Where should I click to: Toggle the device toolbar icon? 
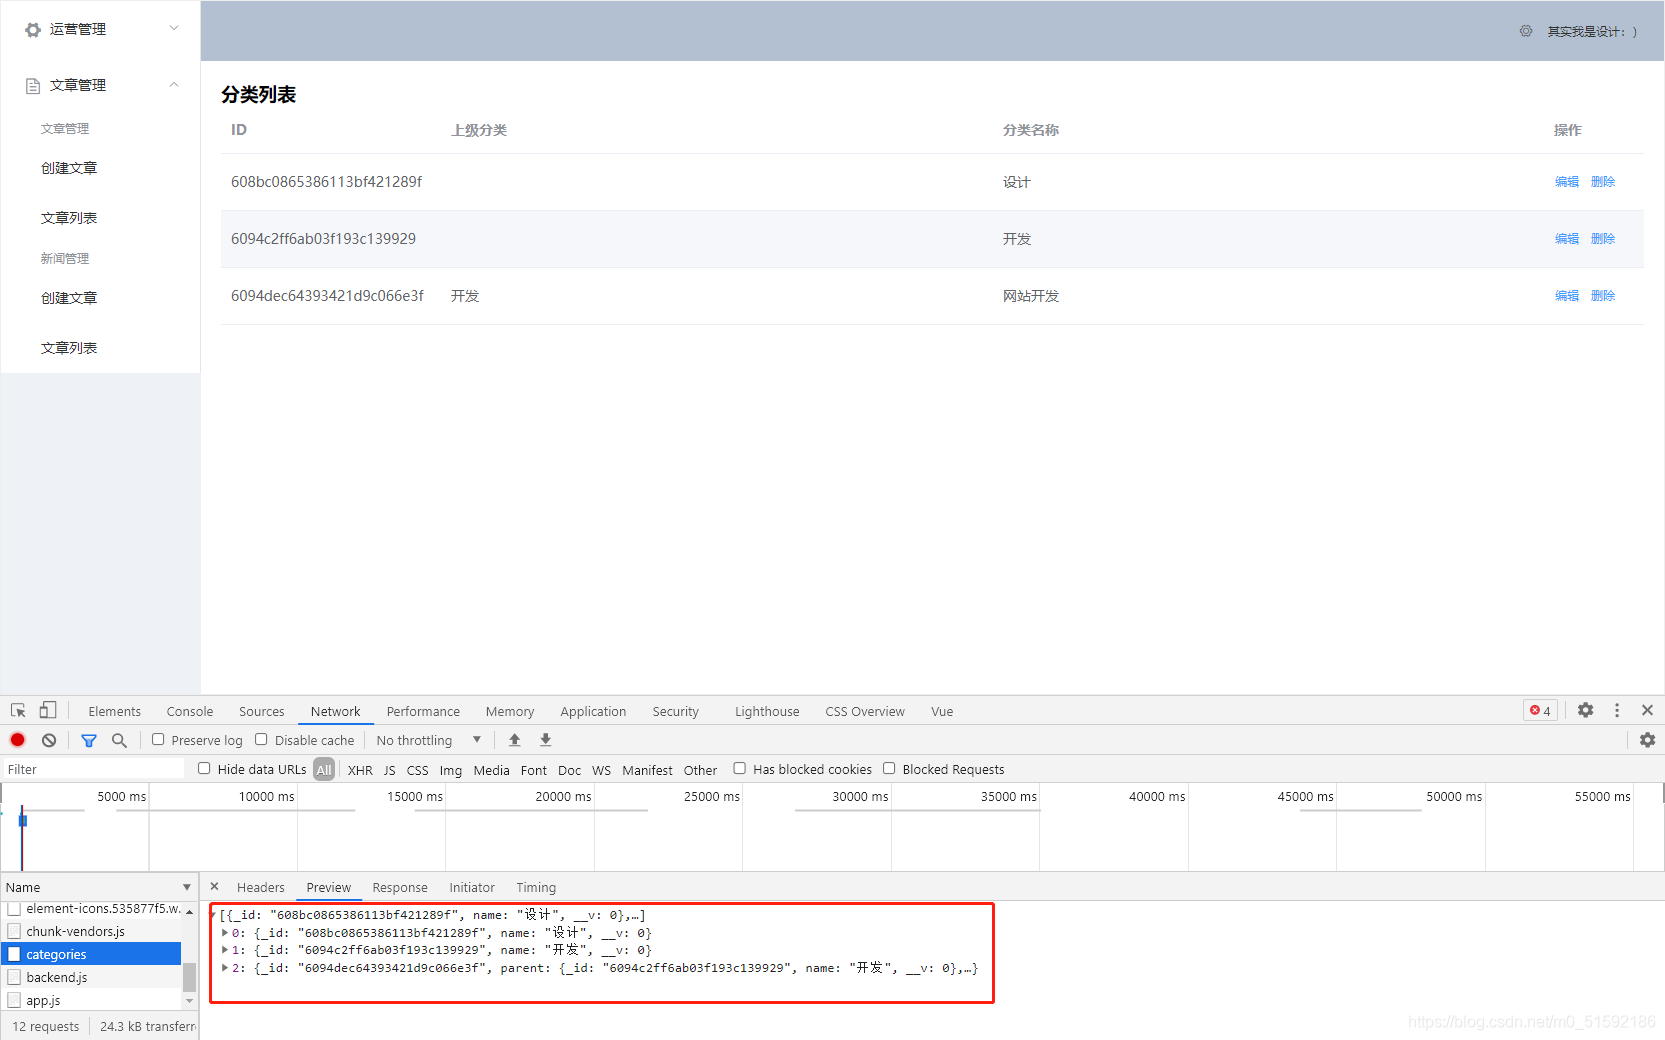point(47,710)
